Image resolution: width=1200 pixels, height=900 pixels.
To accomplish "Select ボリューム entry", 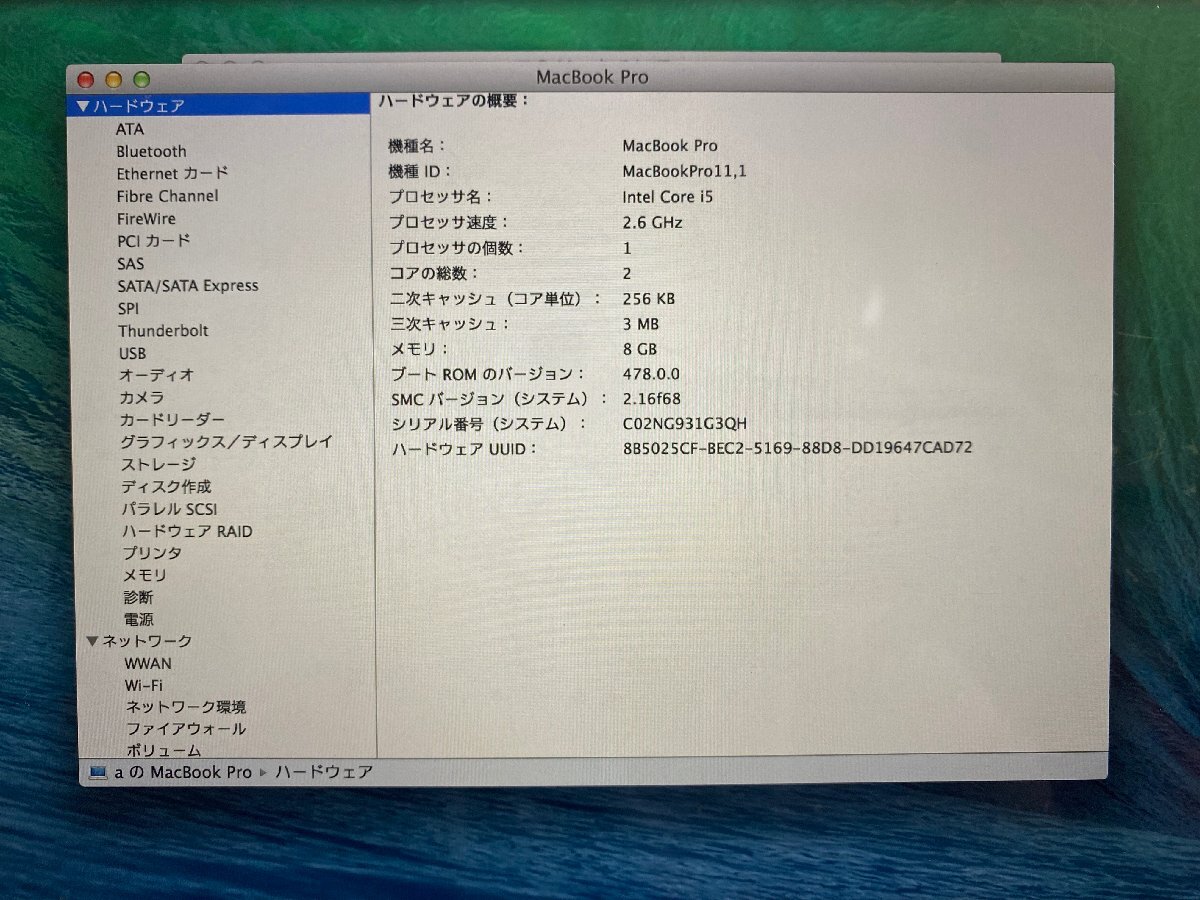I will (x=163, y=750).
